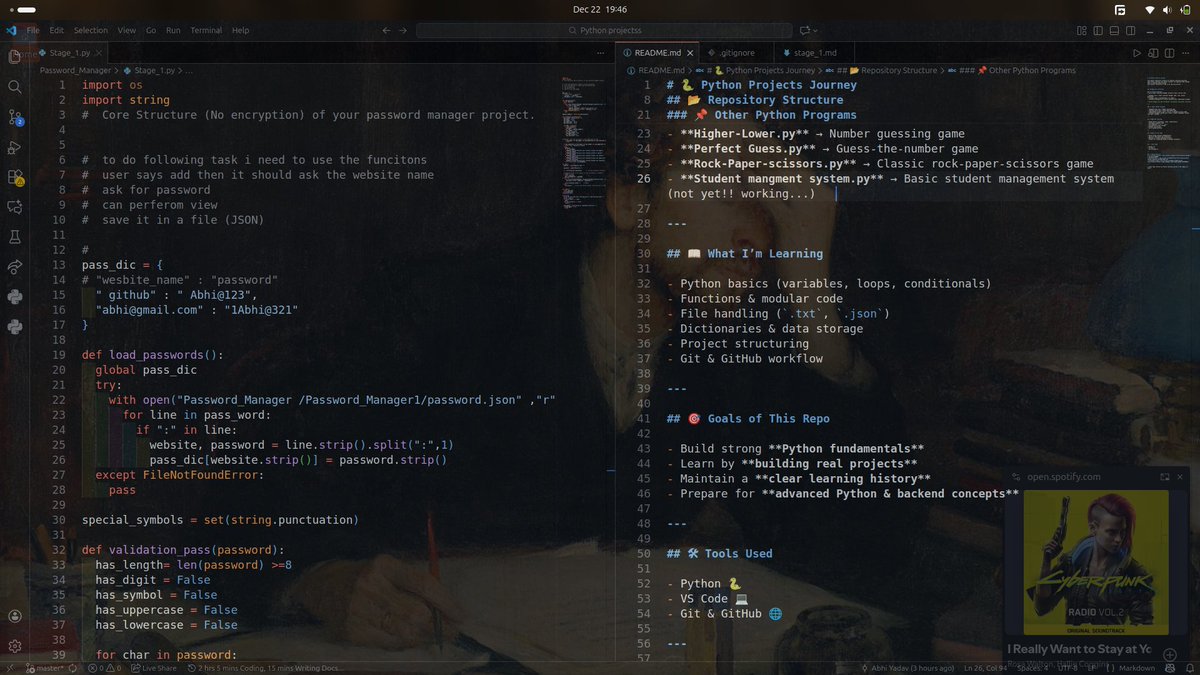Click the "What I'm Learning" heading line
The image size is (1200, 675).
pos(744,254)
